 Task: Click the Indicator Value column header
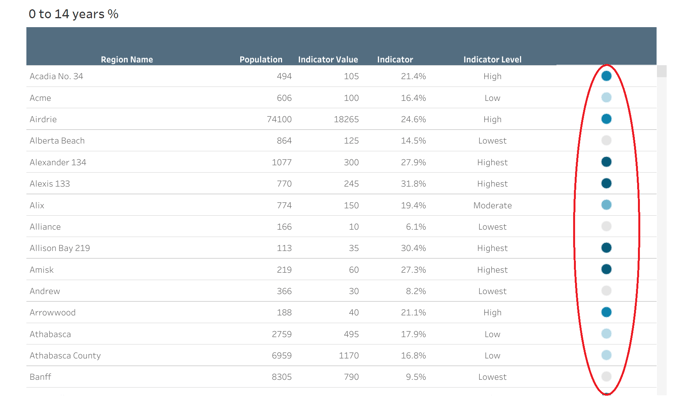coord(328,60)
